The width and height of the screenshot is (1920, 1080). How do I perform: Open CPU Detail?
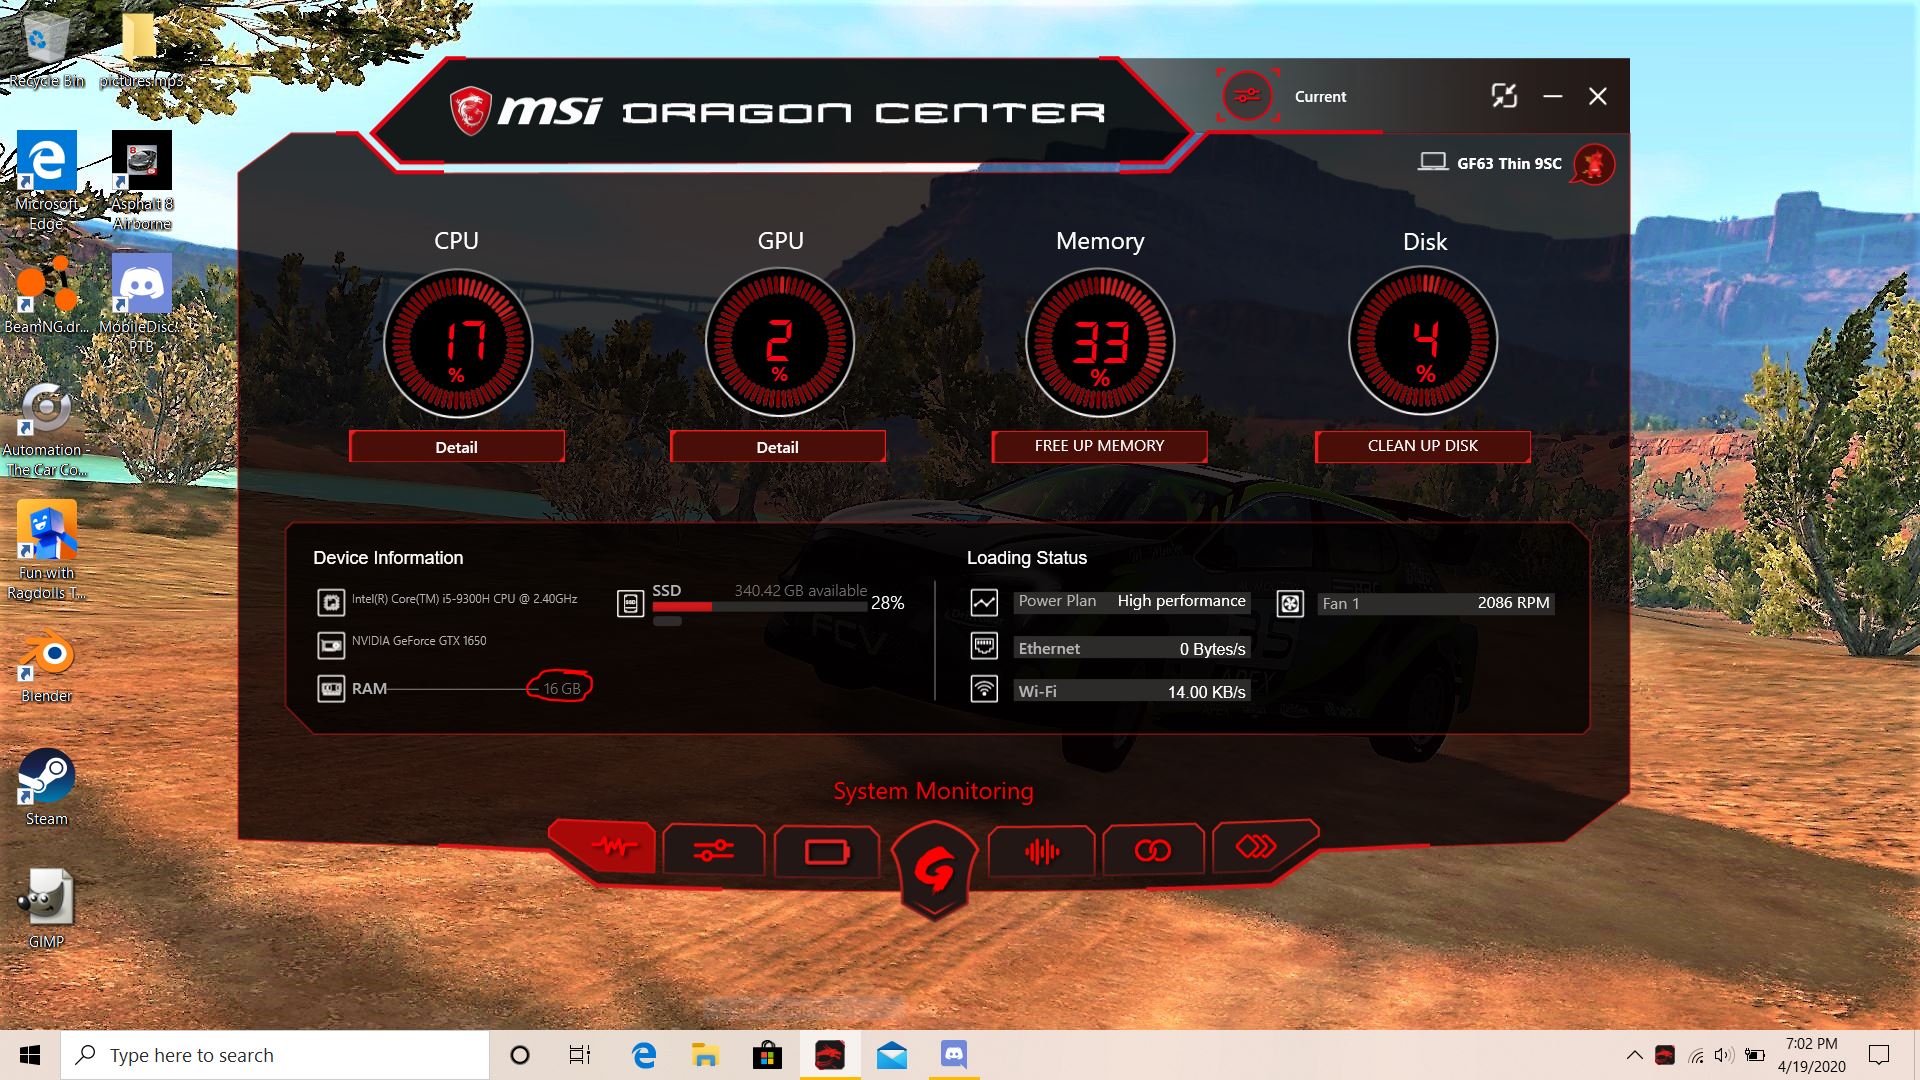tap(456, 447)
